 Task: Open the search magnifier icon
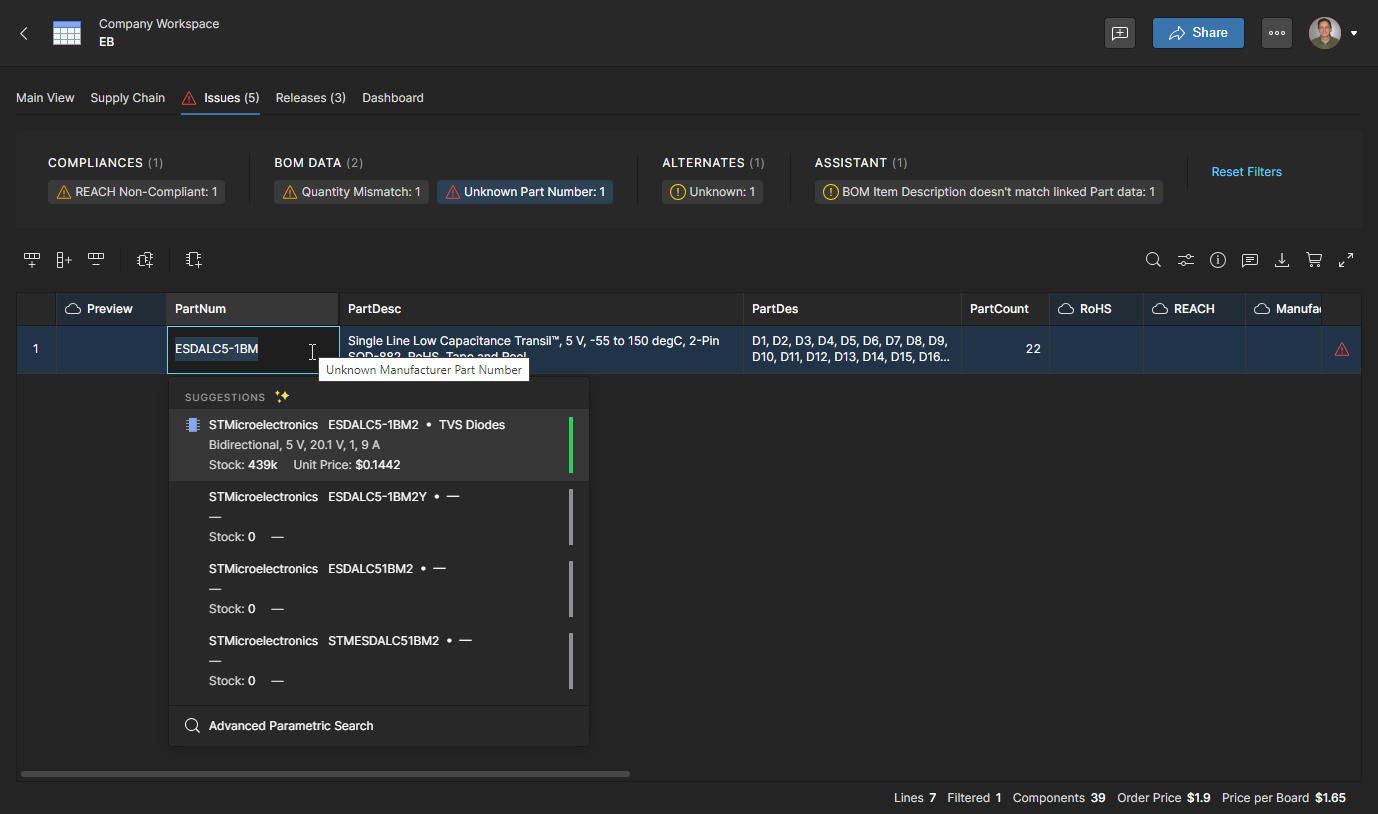click(1153, 260)
